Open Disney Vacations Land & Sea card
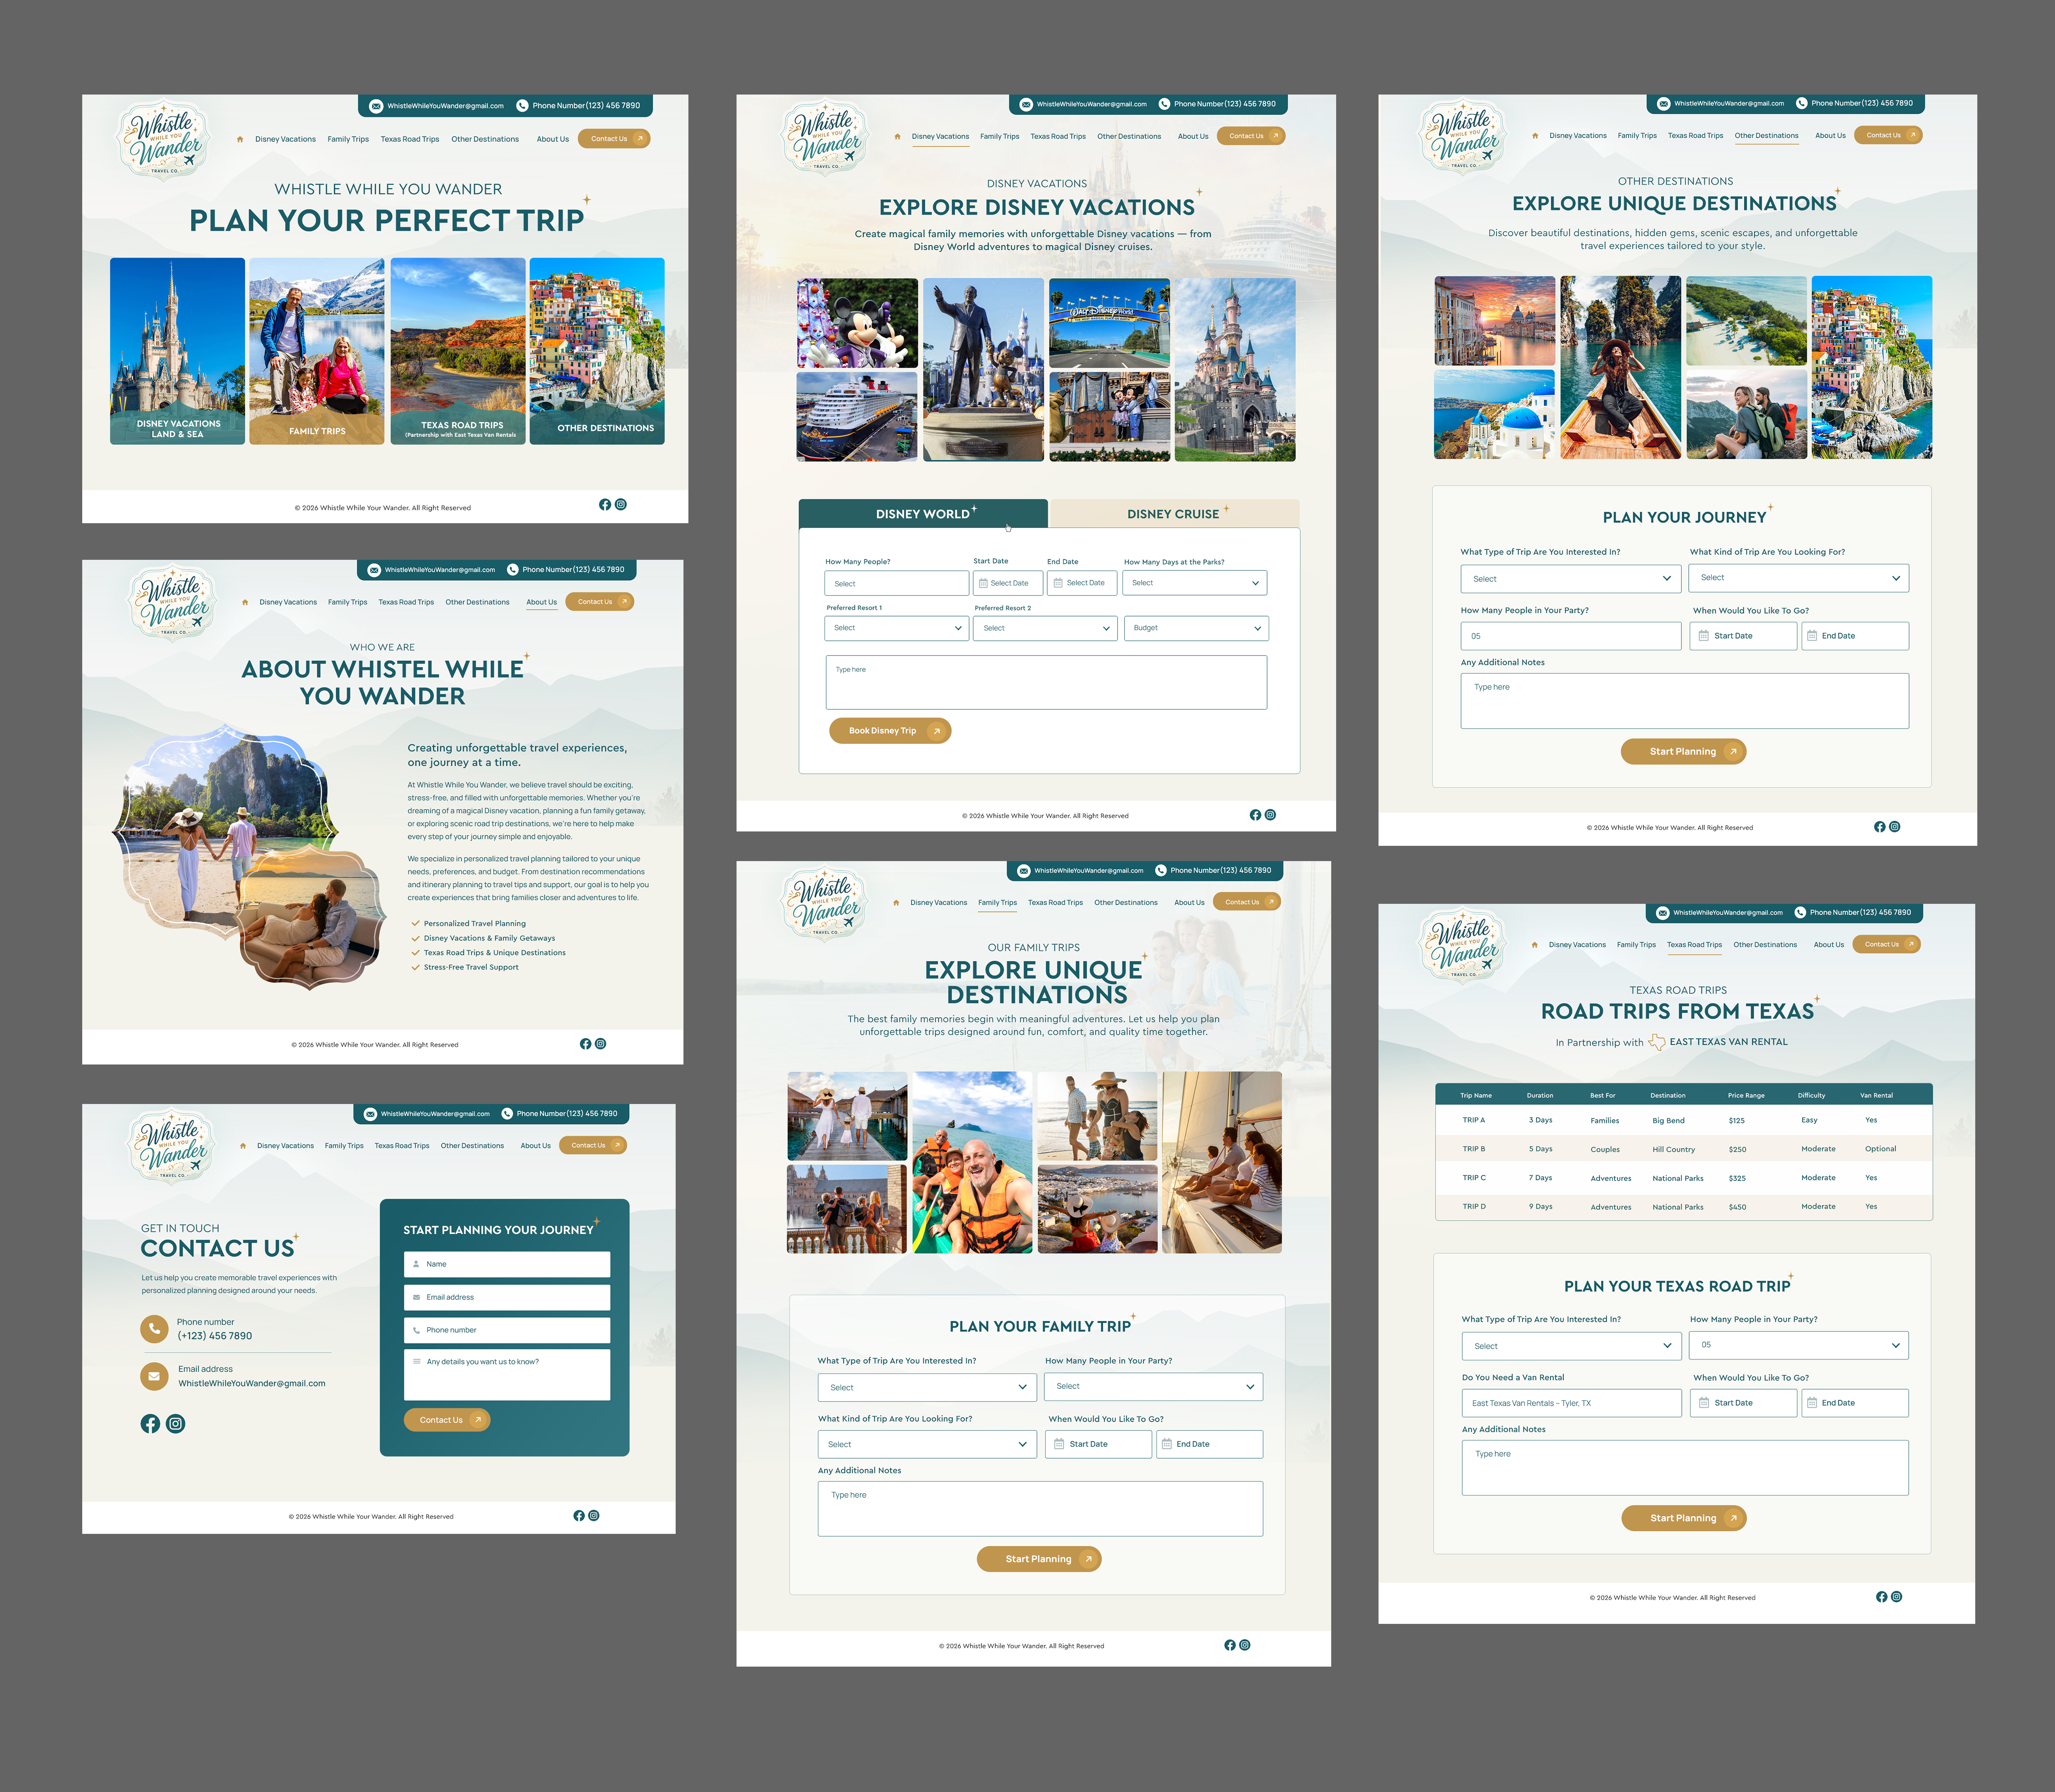Viewport: 2055px width, 1792px height. point(177,351)
